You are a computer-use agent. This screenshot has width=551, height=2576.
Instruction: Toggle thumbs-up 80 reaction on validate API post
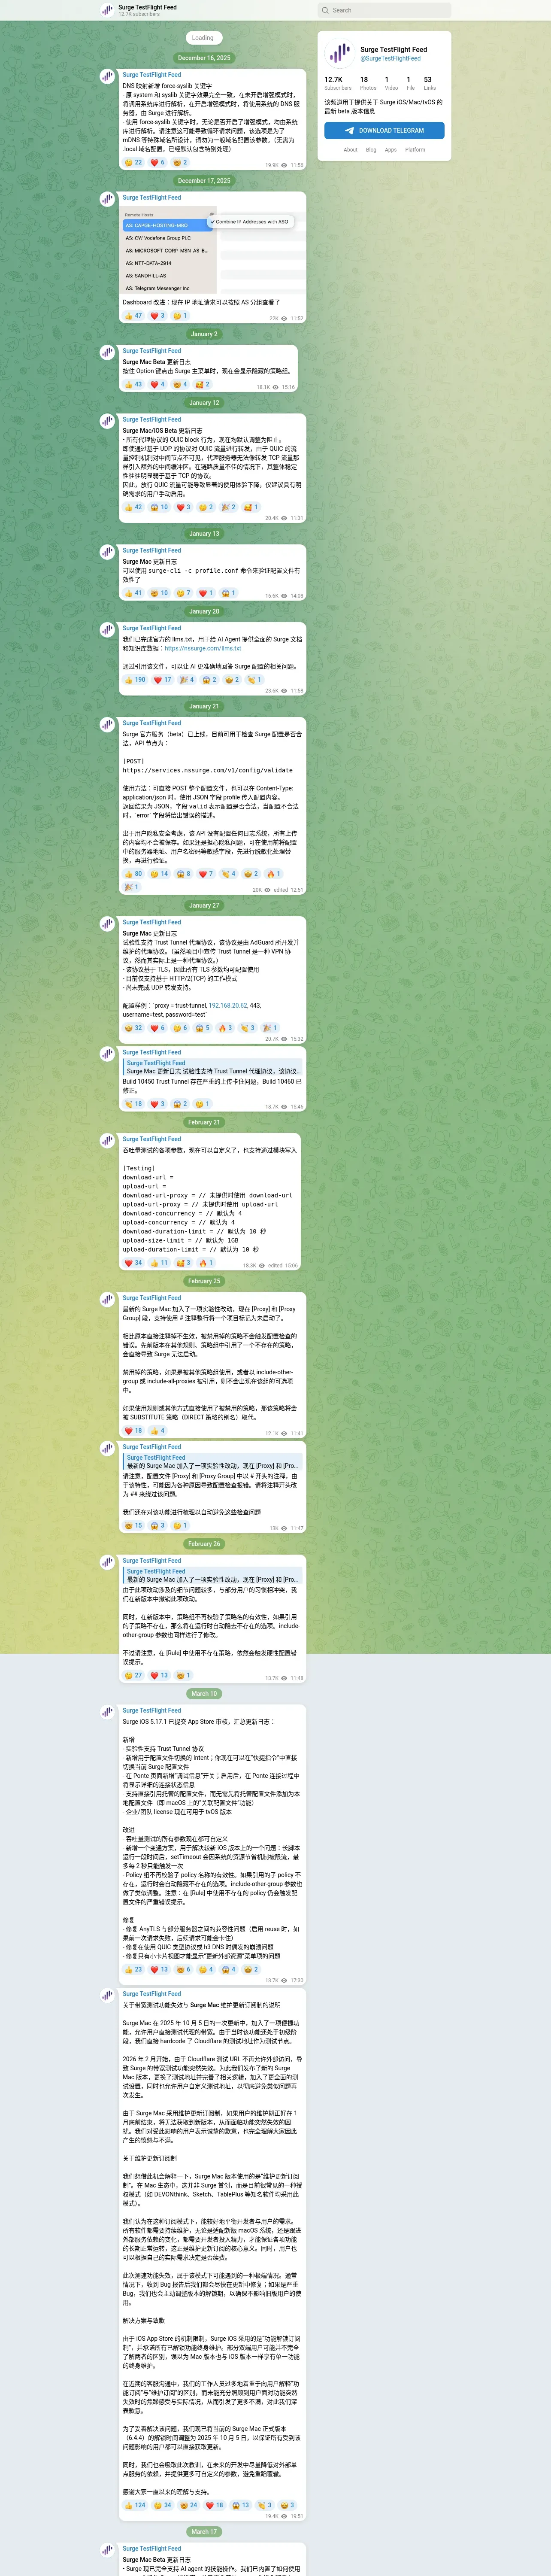133,874
